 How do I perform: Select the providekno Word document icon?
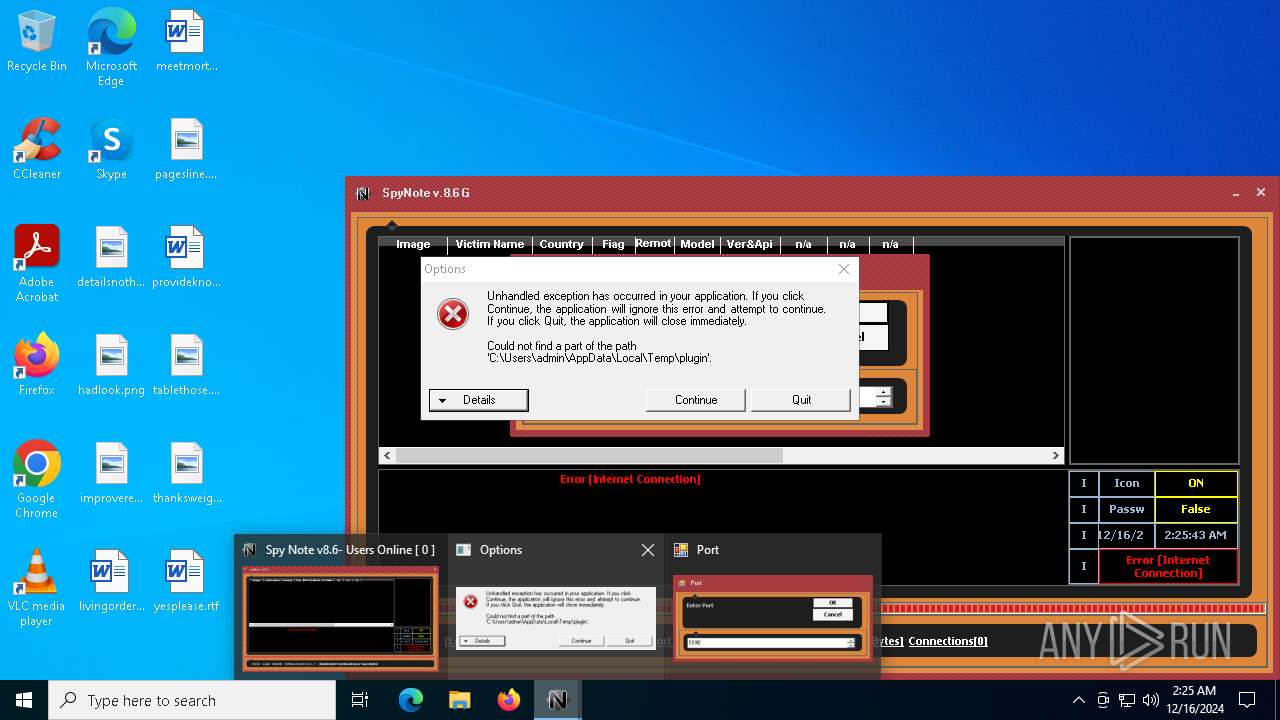(186, 258)
